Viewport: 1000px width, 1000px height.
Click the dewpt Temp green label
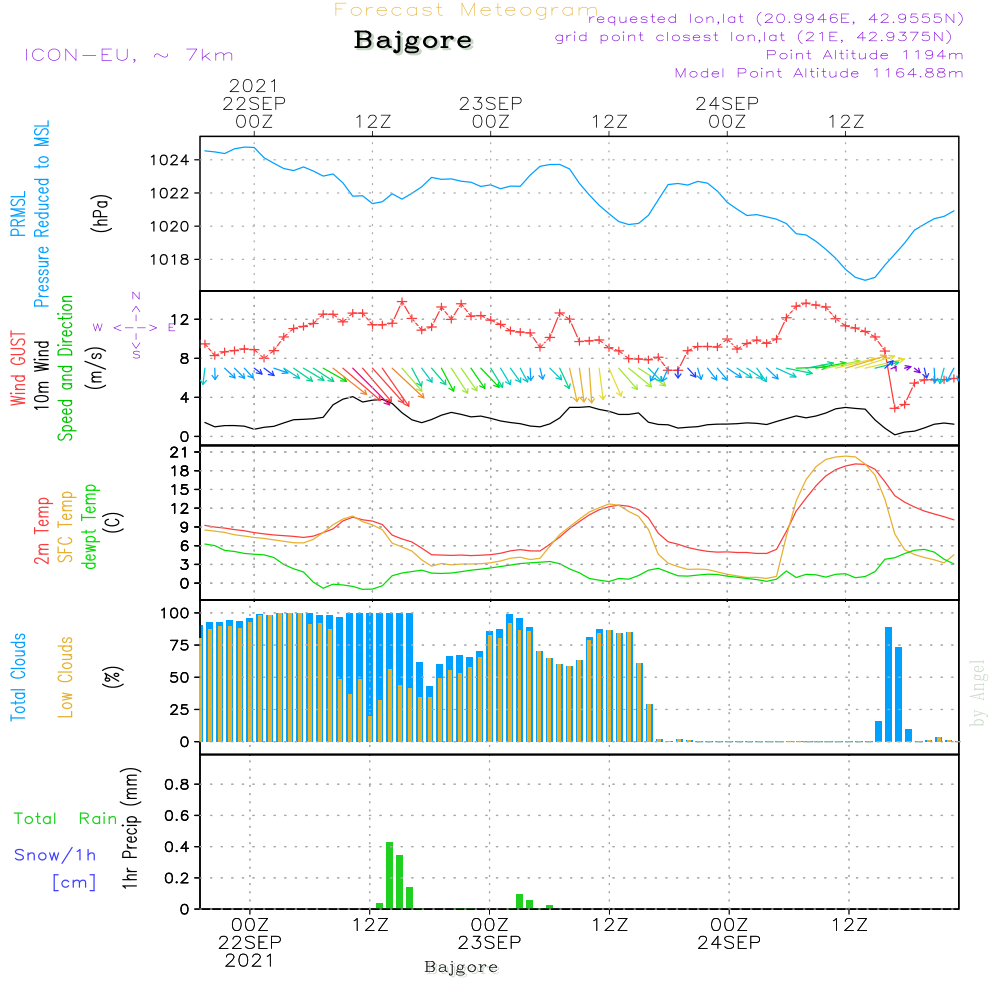tap(89, 527)
